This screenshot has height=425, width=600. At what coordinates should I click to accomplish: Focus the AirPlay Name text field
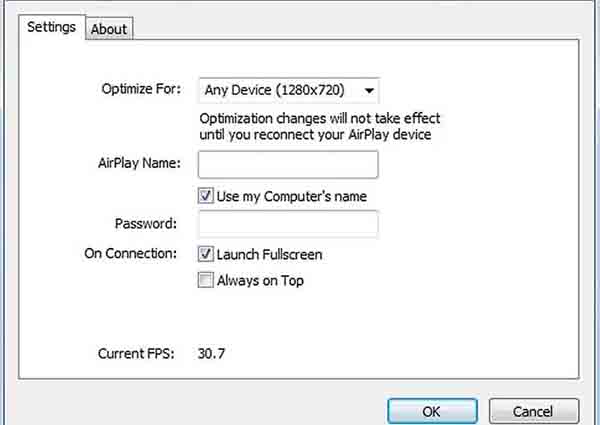pos(288,164)
